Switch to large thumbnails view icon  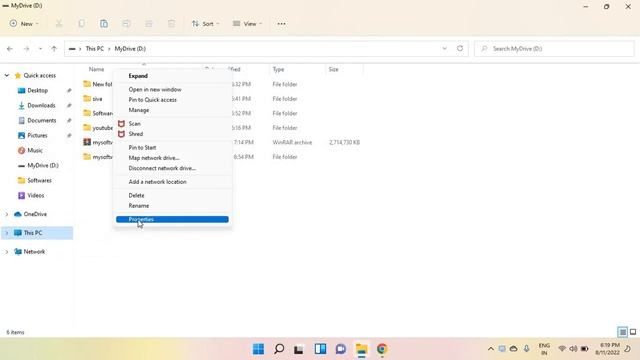point(633,332)
